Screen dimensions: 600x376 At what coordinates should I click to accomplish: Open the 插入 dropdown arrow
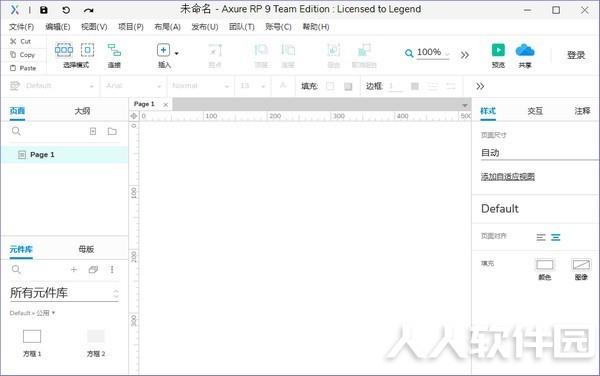tap(176, 53)
